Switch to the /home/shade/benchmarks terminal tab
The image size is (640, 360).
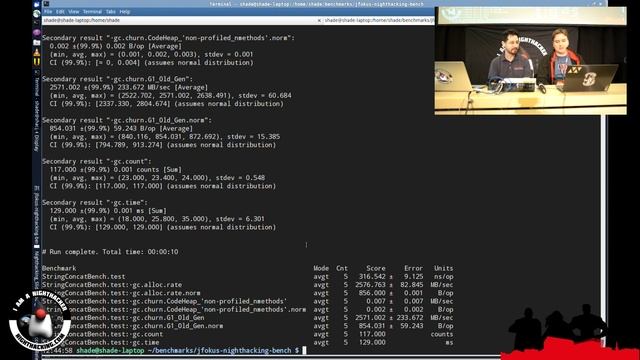point(379,20)
